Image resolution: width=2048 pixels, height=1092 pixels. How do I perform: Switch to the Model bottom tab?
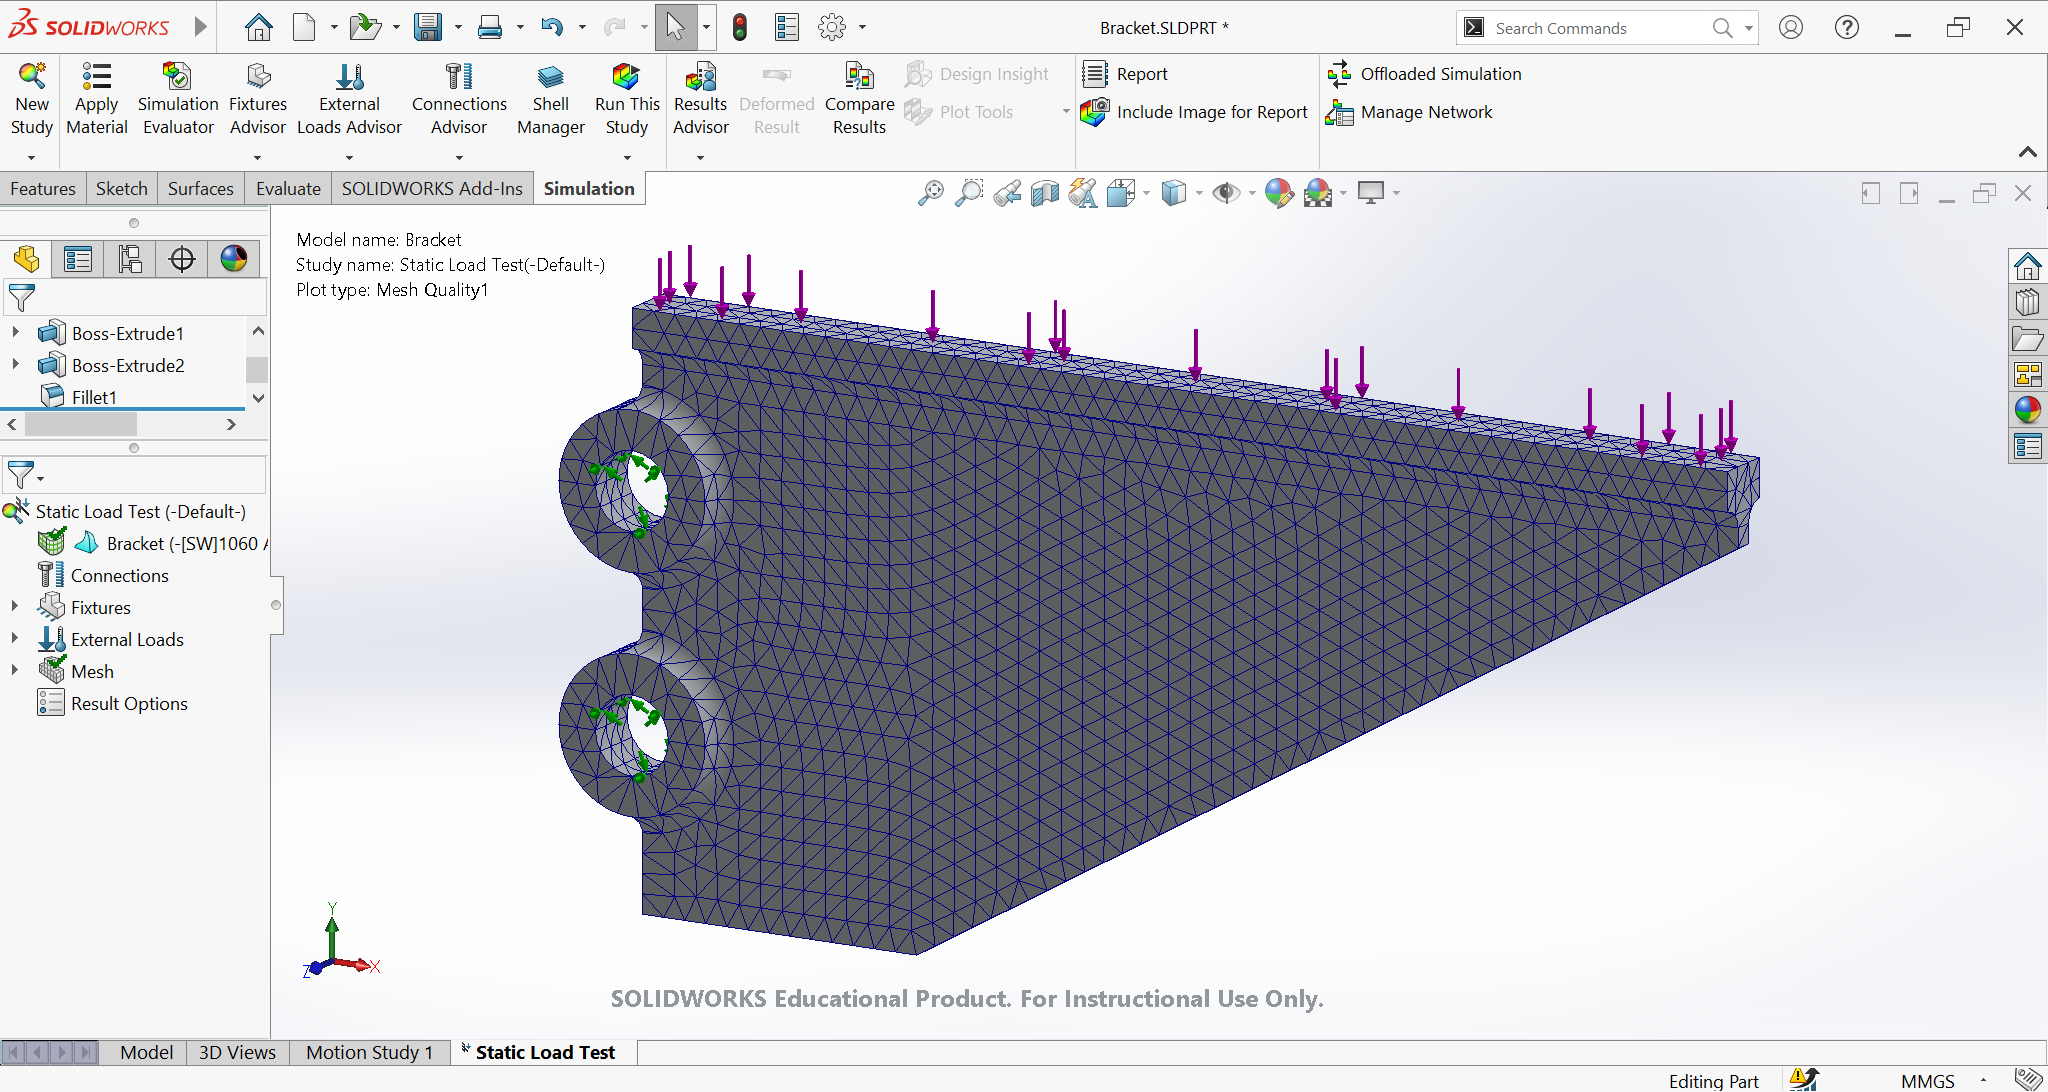click(x=146, y=1052)
